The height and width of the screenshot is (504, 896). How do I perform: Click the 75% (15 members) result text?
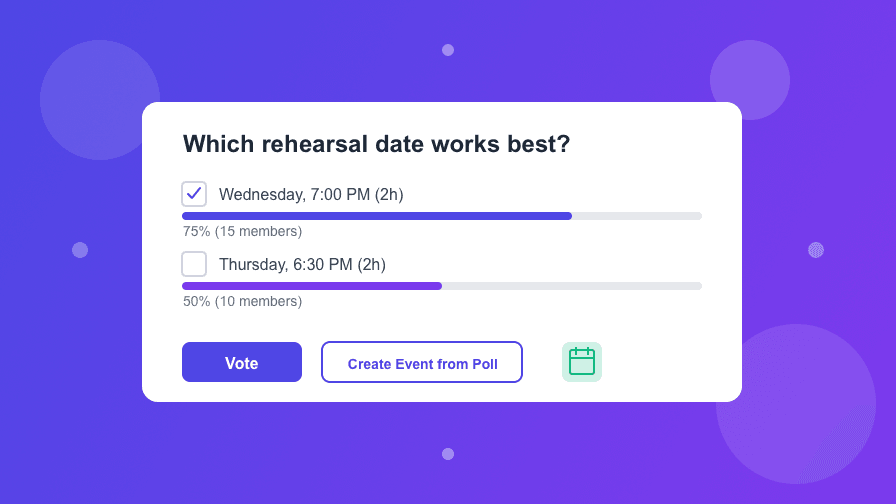[x=242, y=231]
